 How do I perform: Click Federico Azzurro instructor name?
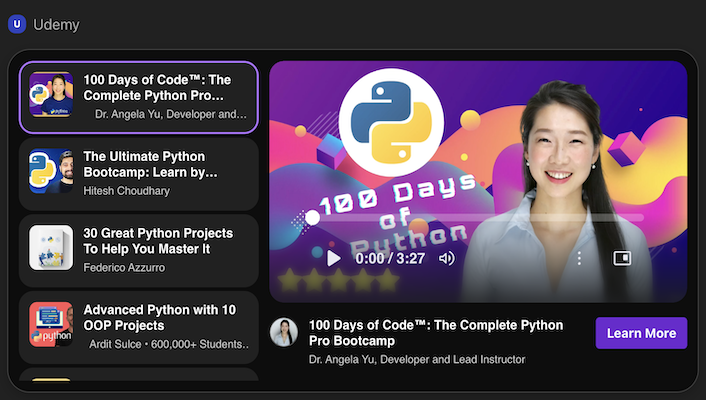tap(124, 267)
